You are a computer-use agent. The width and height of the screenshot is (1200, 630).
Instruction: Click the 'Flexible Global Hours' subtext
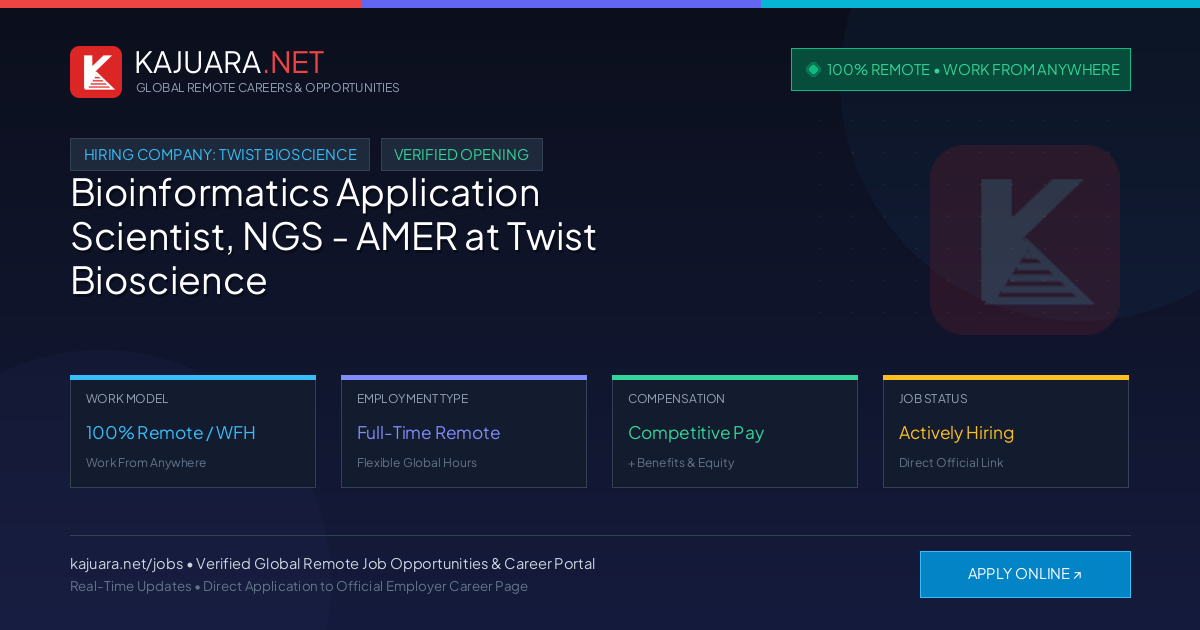(417, 463)
